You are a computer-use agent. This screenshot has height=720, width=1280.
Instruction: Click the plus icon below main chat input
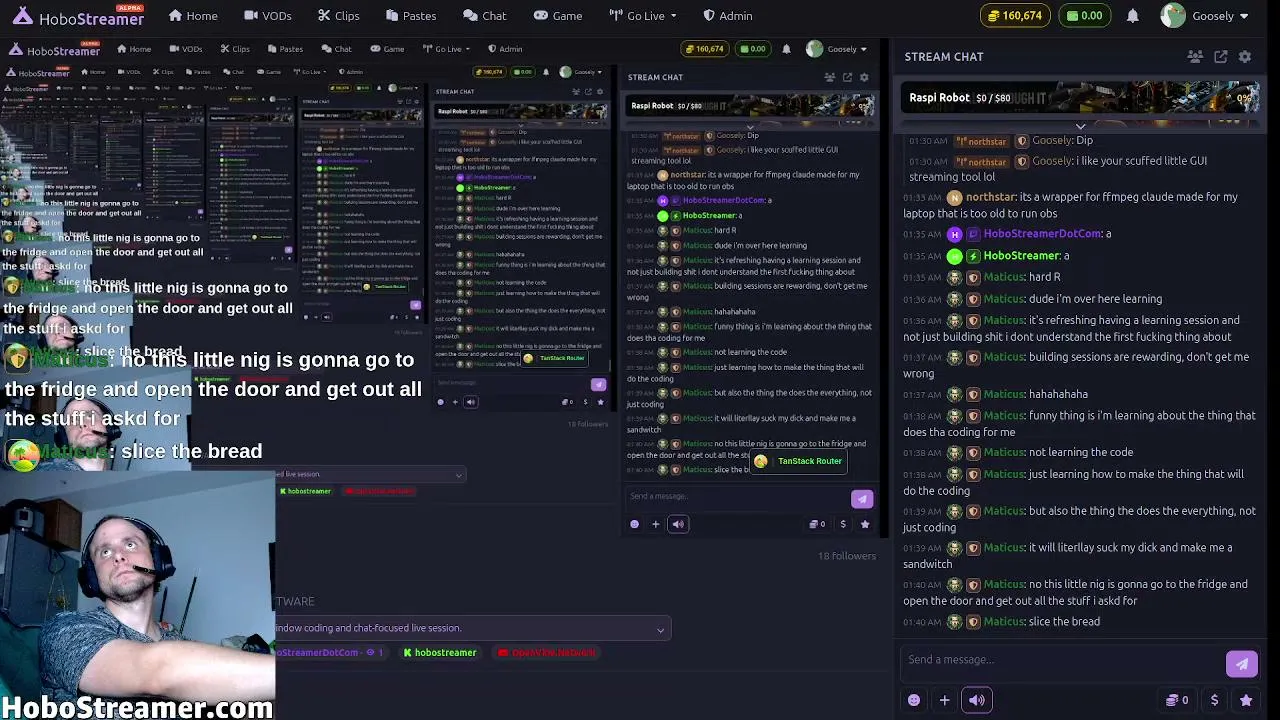pos(944,700)
